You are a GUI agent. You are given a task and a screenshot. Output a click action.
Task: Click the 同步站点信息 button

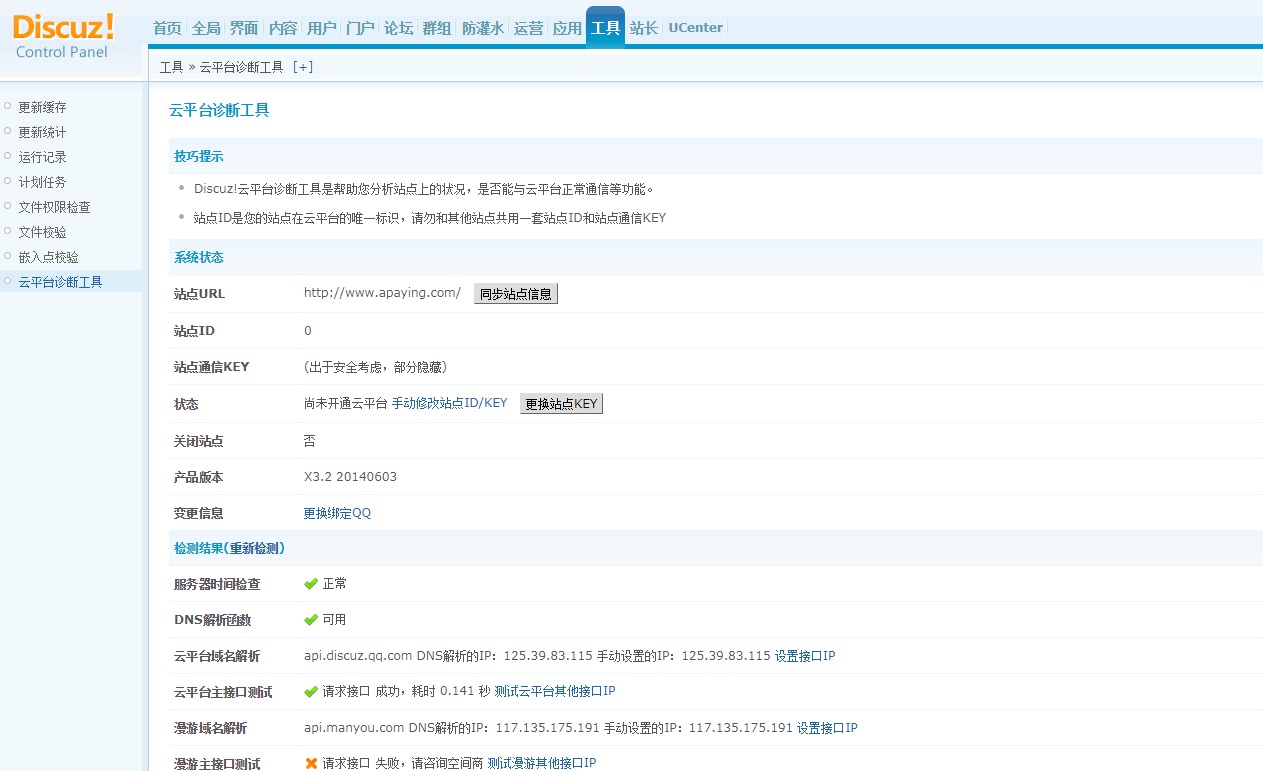(x=515, y=294)
